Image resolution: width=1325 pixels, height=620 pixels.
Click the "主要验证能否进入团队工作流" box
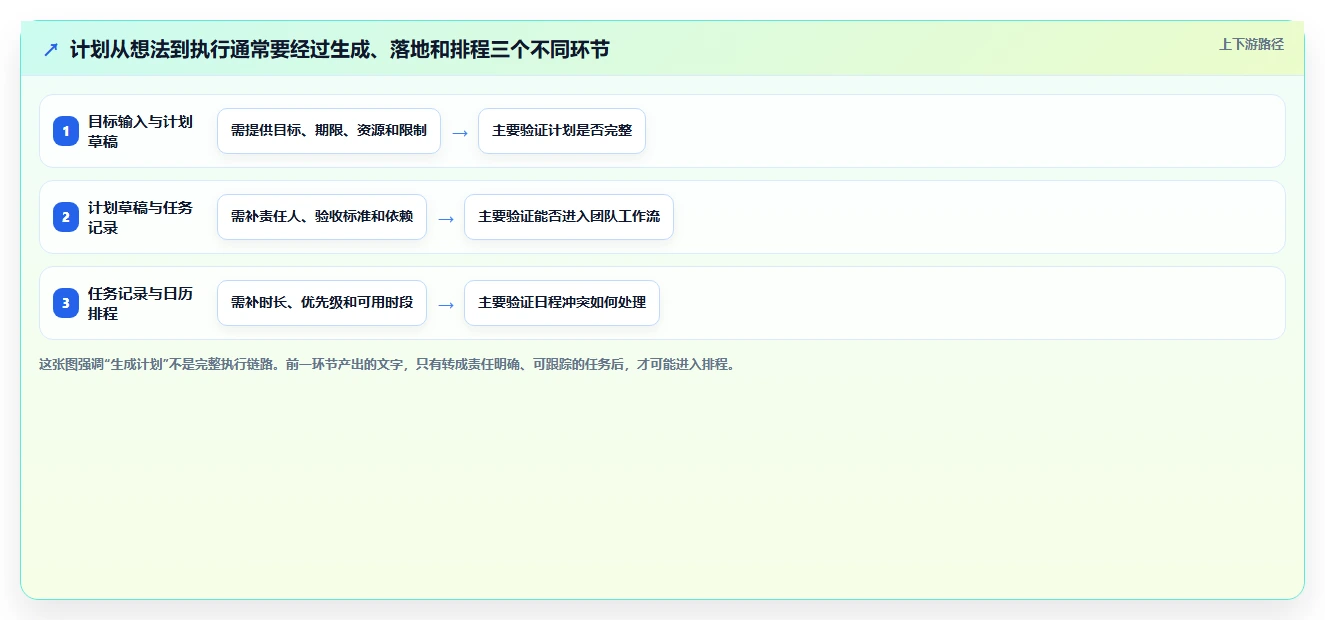pyautogui.click(x=569, y=217)
